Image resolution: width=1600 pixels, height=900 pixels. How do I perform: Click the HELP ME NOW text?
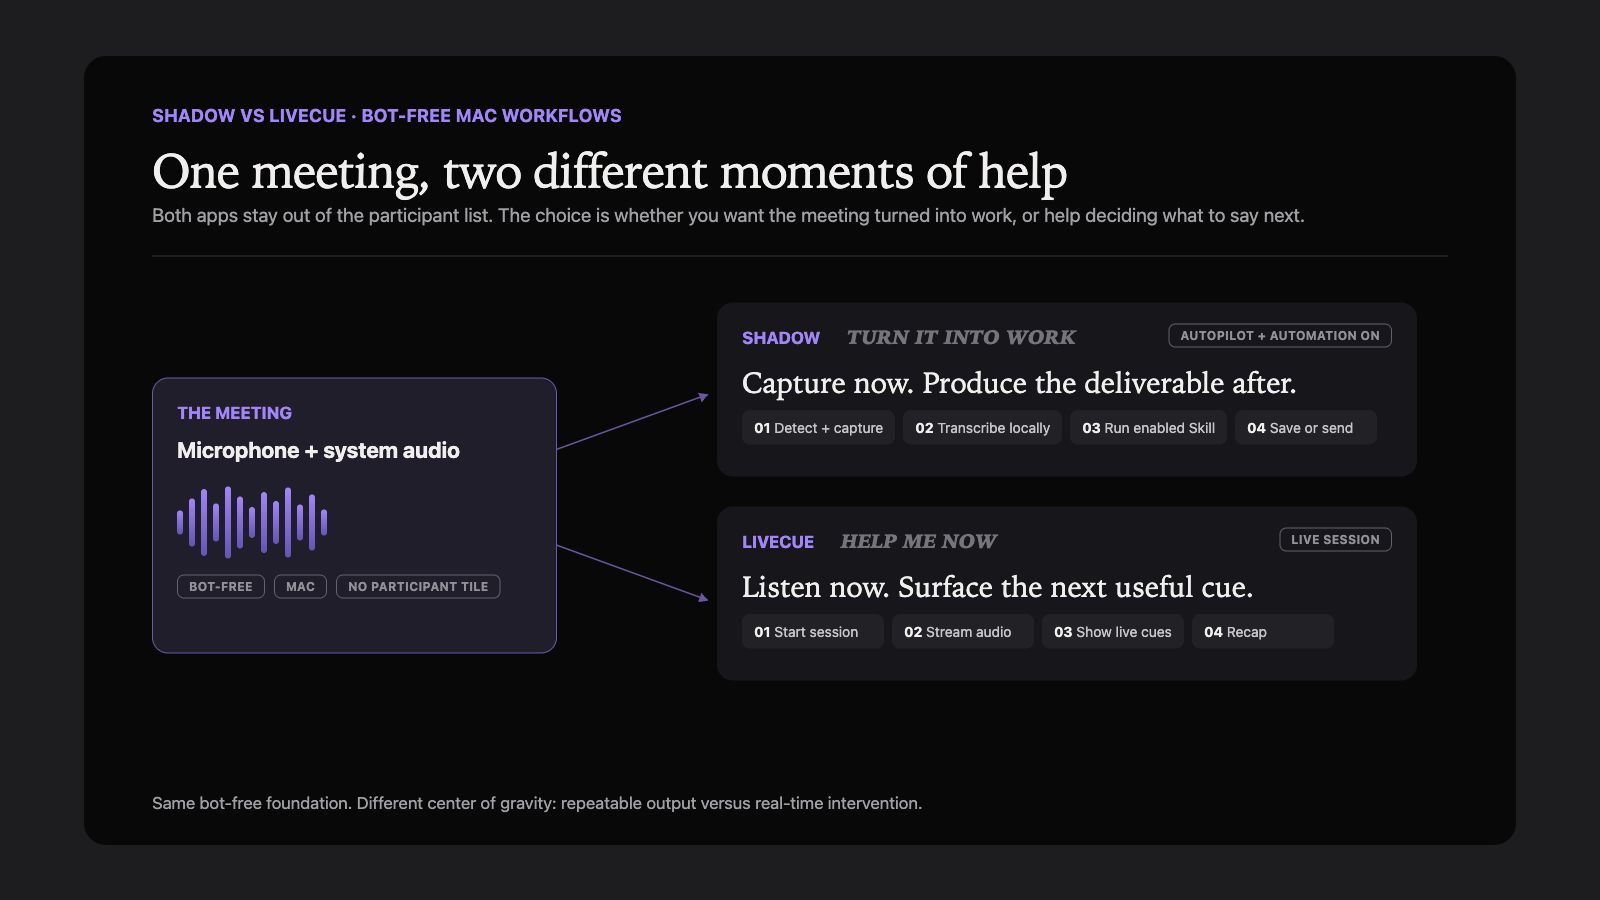(x=918, y=542)
